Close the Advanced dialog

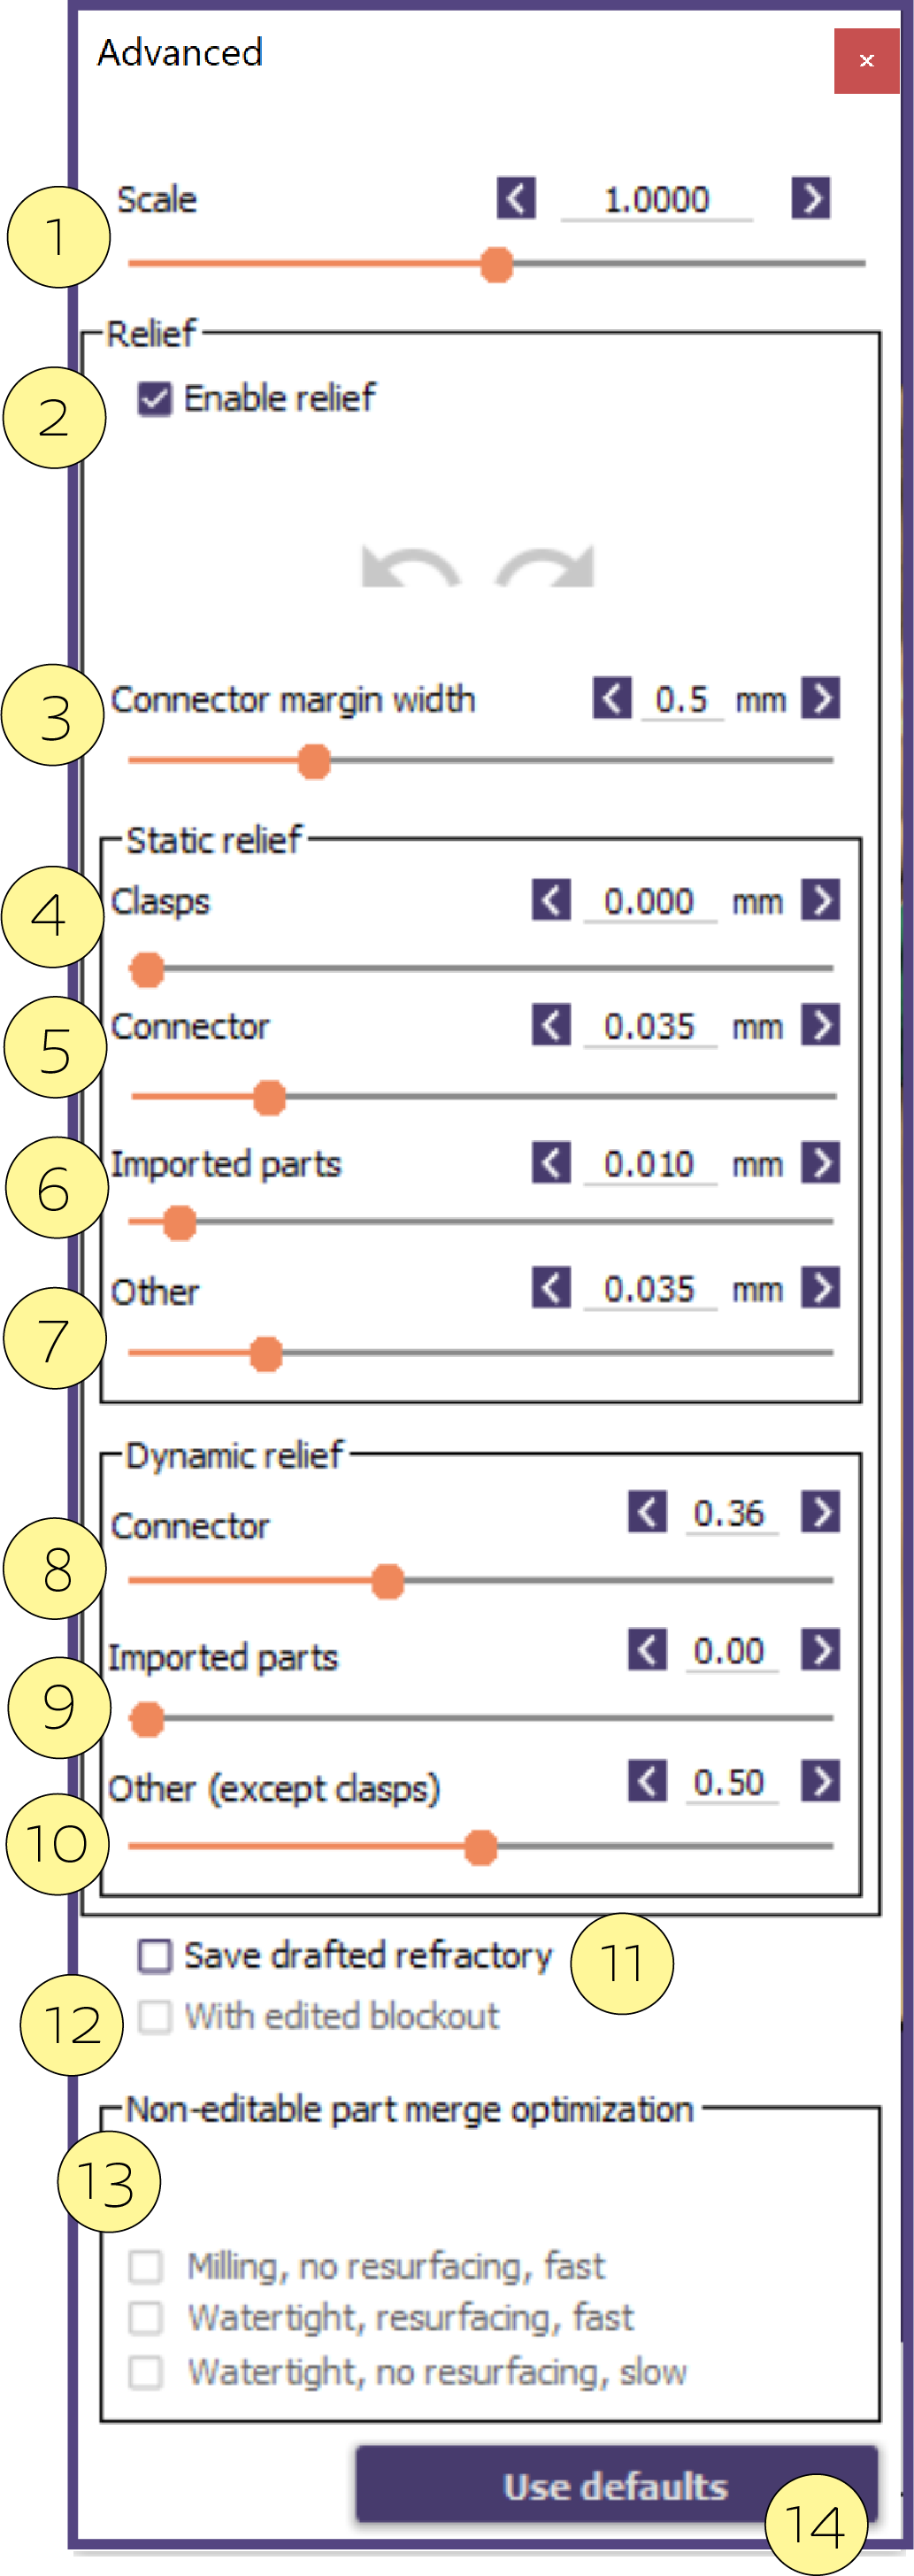[x=867, y=61]
